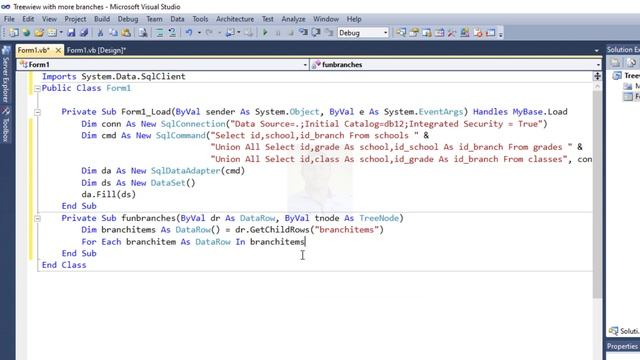Comment out the selected lines

click(159, 33)
